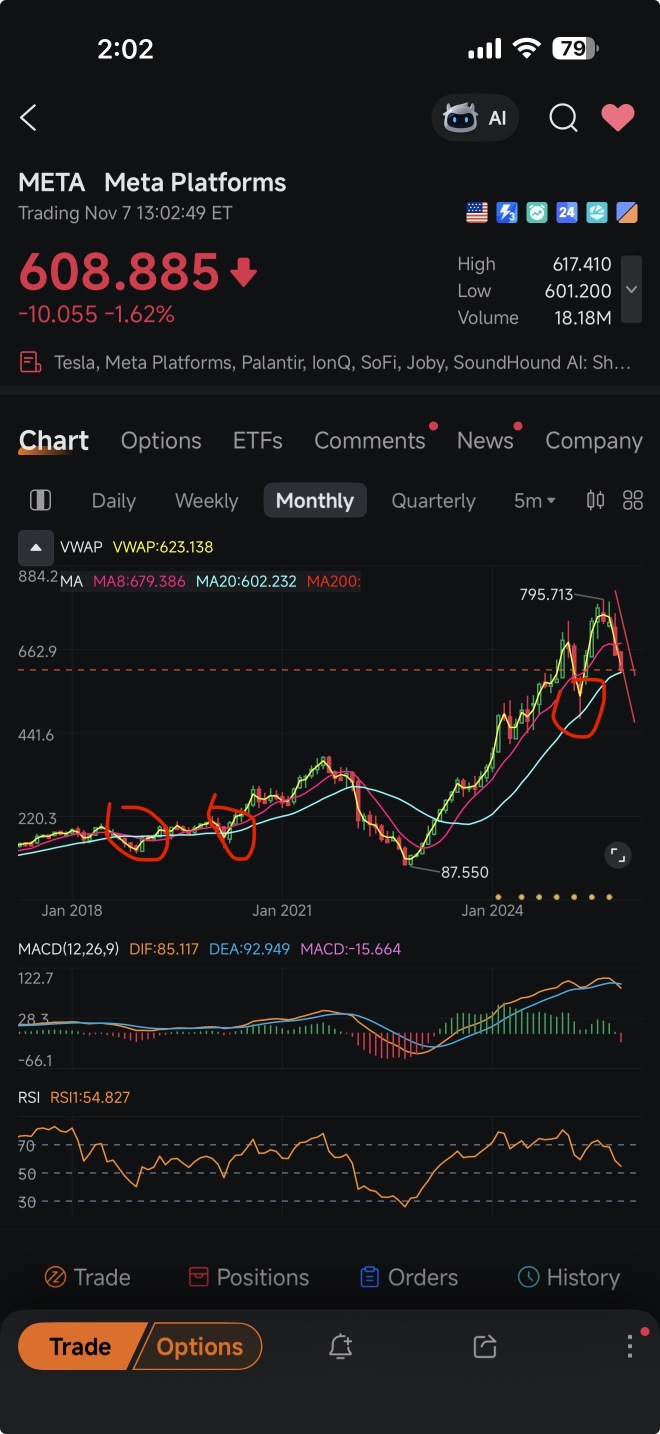Viewport: 660px width, 1434px height.
Task: Tap the fullscreen expand chart icon
Action: [618, 854]
